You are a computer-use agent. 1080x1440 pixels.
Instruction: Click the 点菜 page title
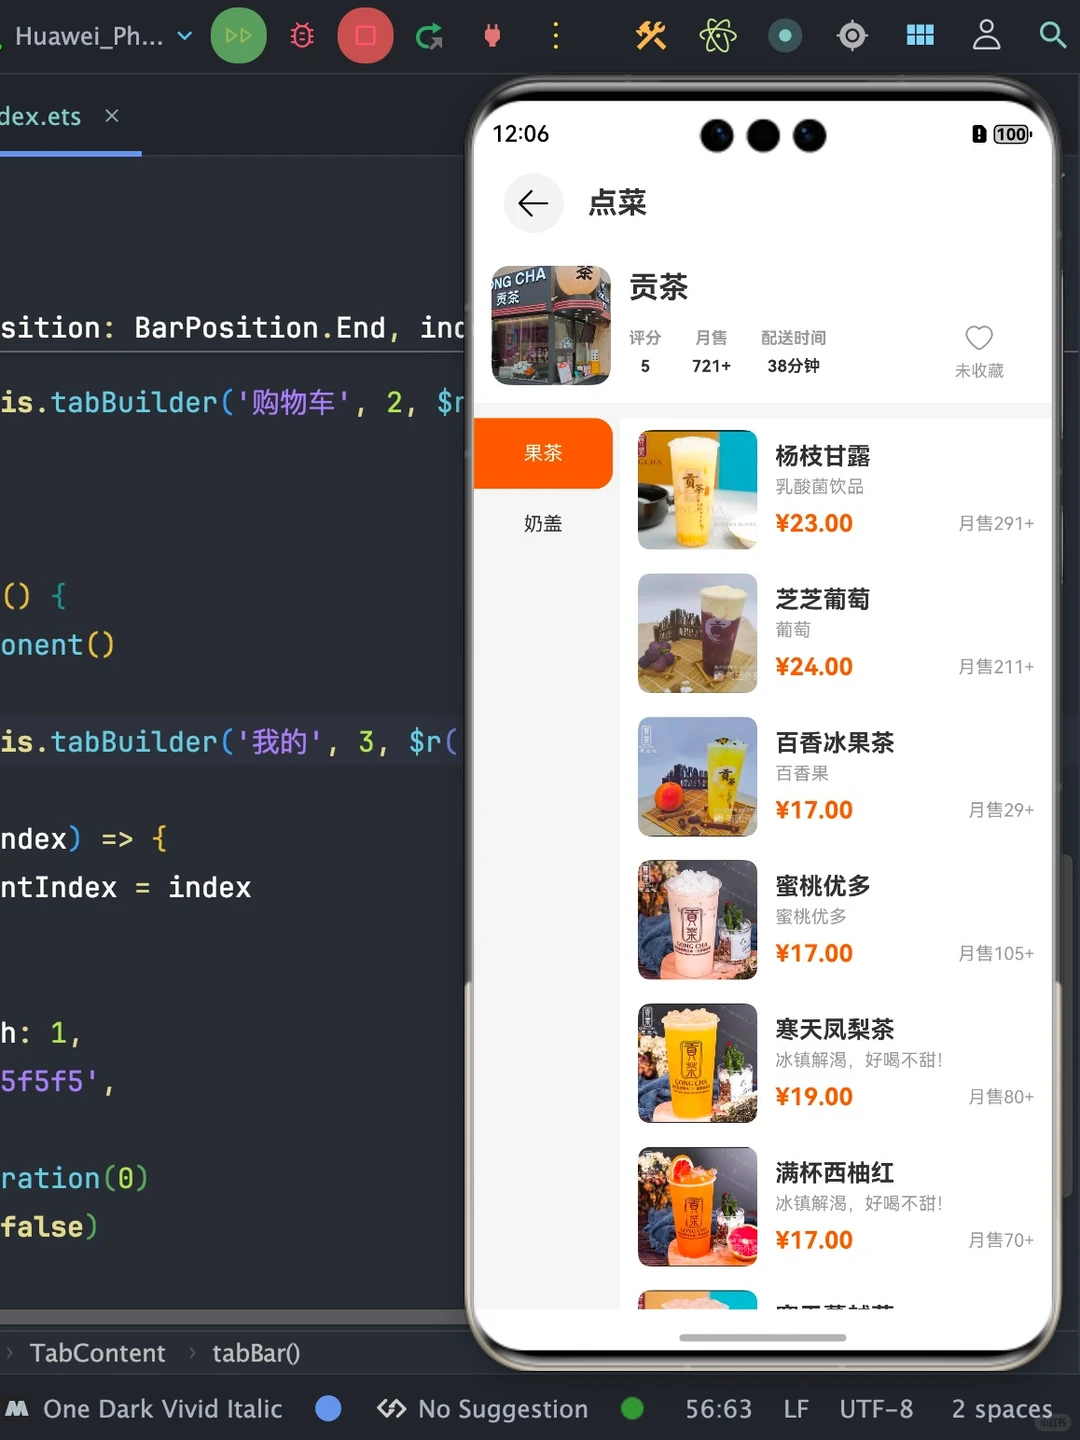[x=617, y=203]
